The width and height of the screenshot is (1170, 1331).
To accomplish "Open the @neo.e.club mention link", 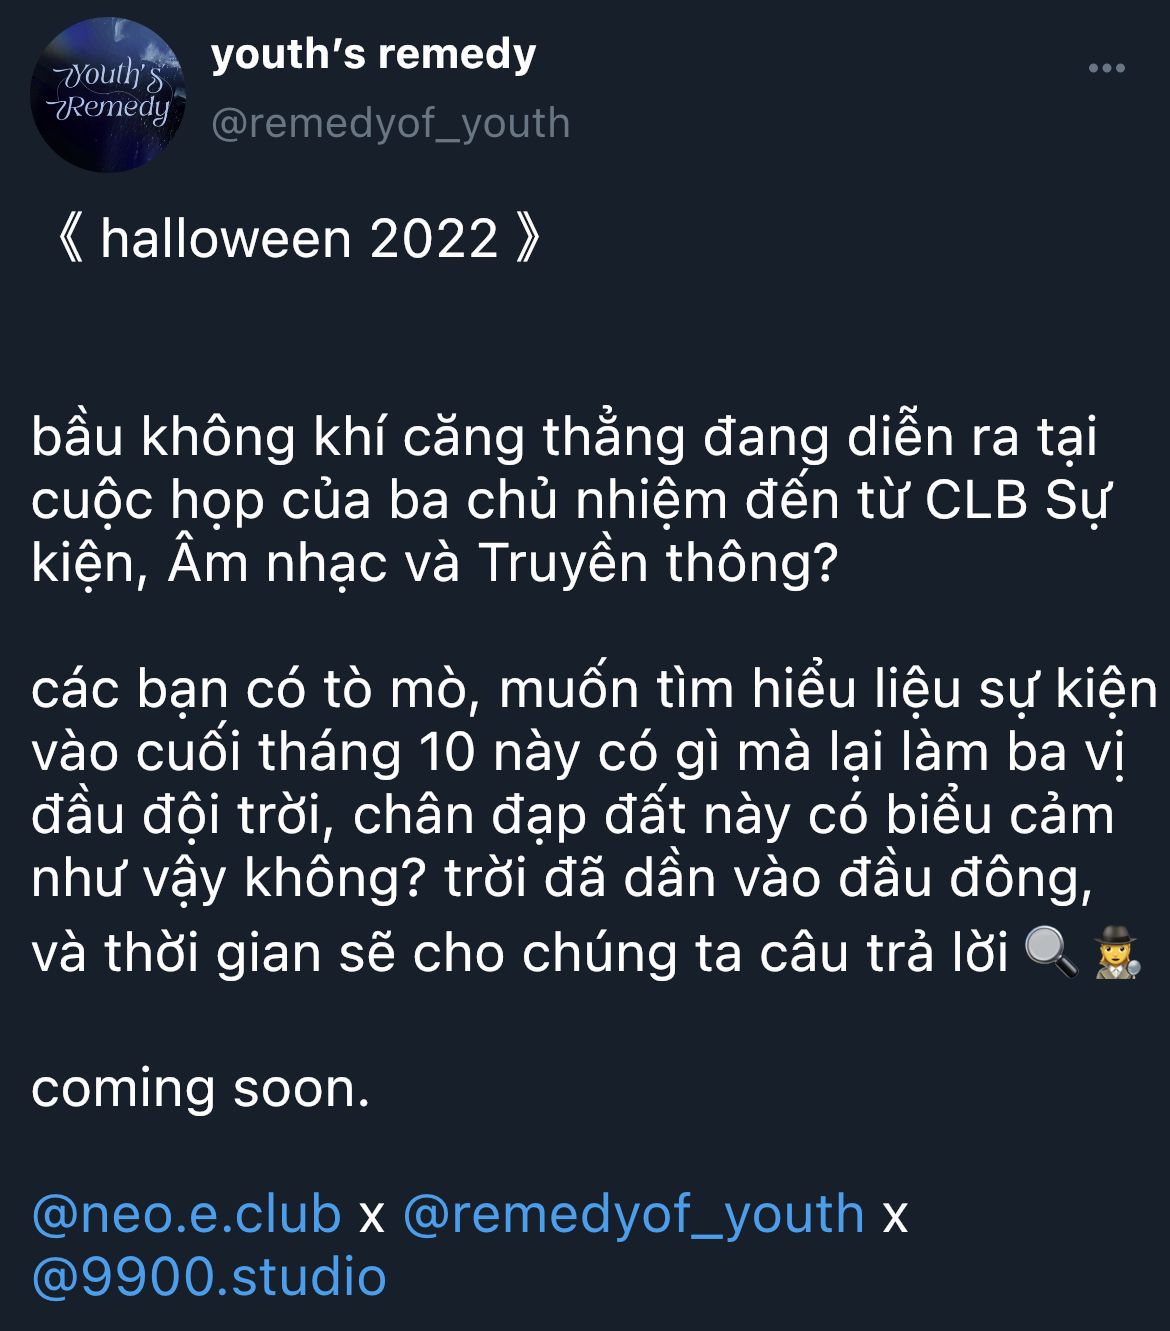I will tap(186, 1213).
